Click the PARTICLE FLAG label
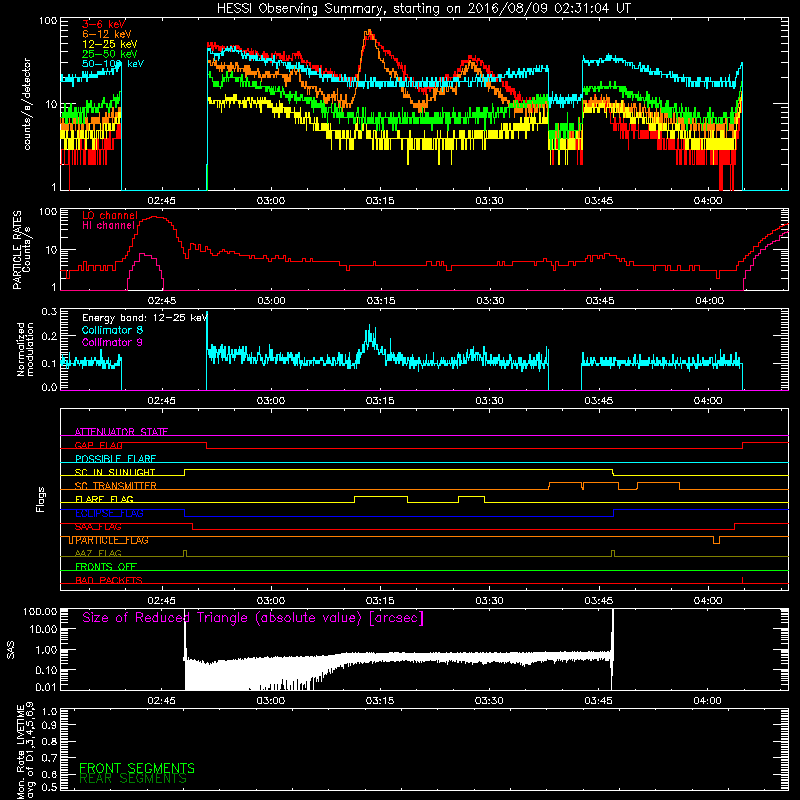This screenshot has width=800, height=800. click(x=111, y=540)
